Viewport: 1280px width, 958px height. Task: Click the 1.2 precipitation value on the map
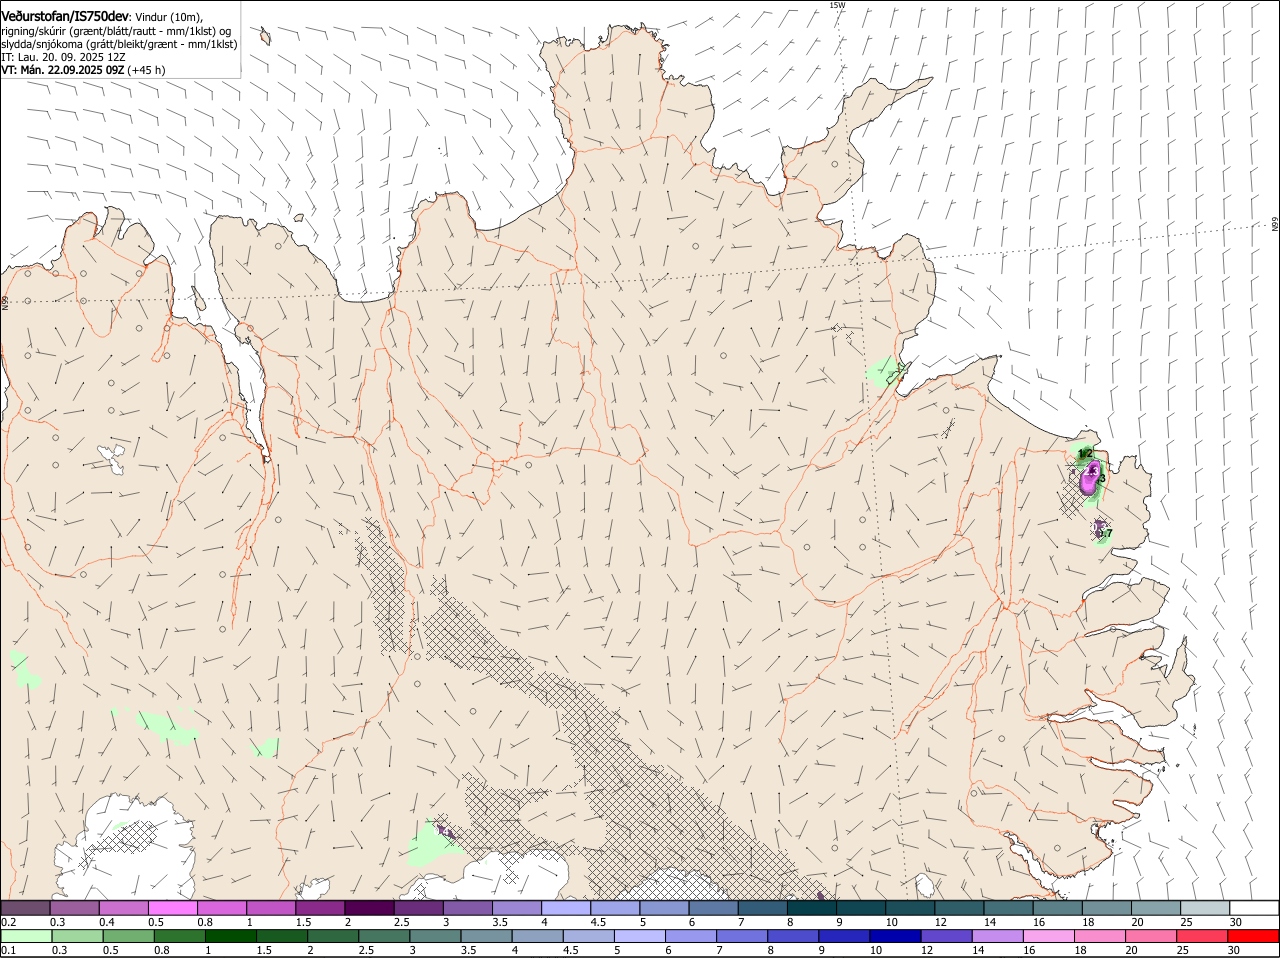[x=1085, y=454]
